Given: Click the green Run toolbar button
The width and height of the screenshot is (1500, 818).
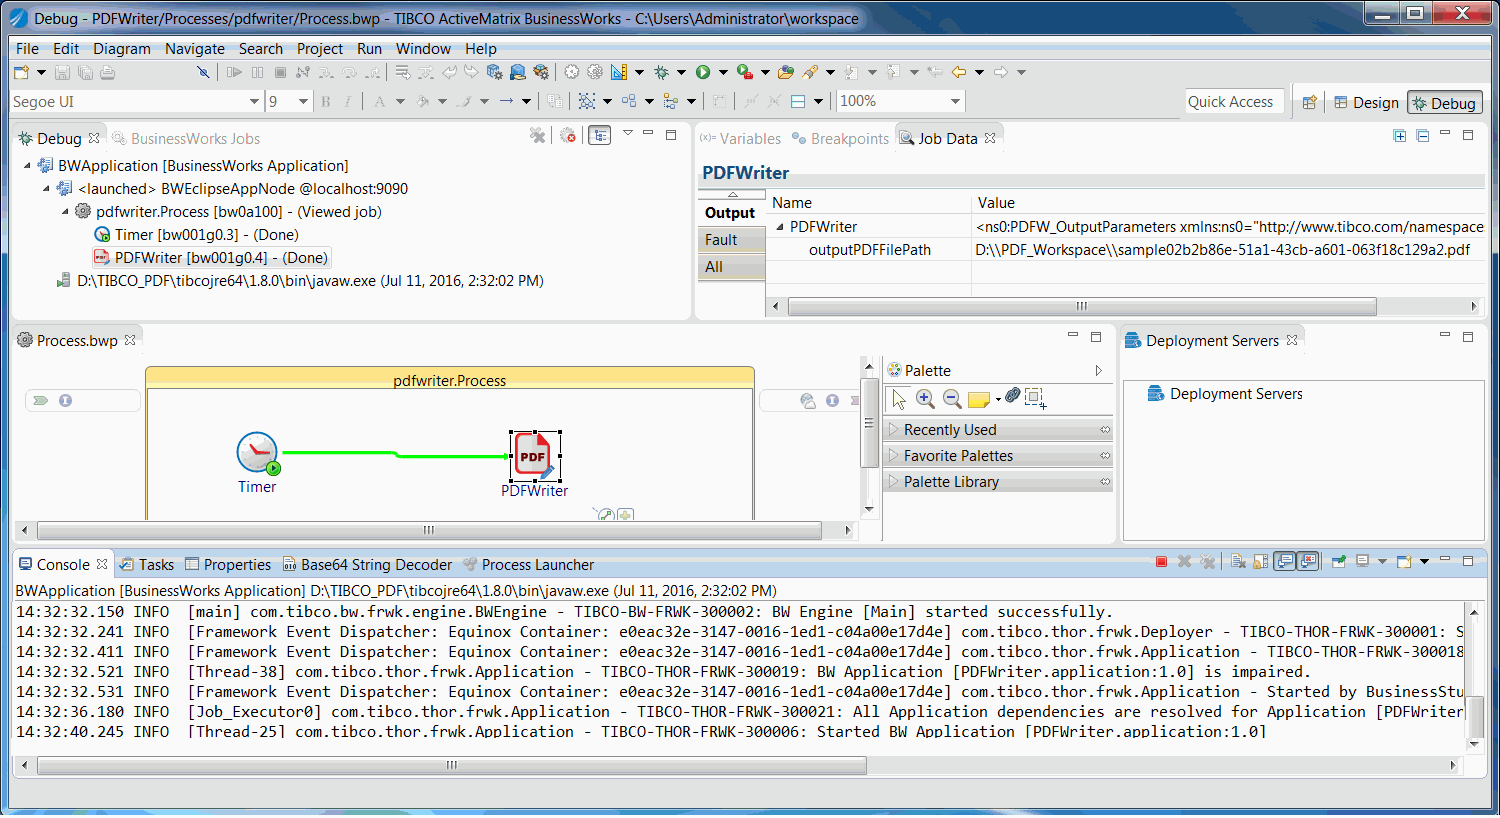Looking at the screenshot, I should (x=703, y=72).
